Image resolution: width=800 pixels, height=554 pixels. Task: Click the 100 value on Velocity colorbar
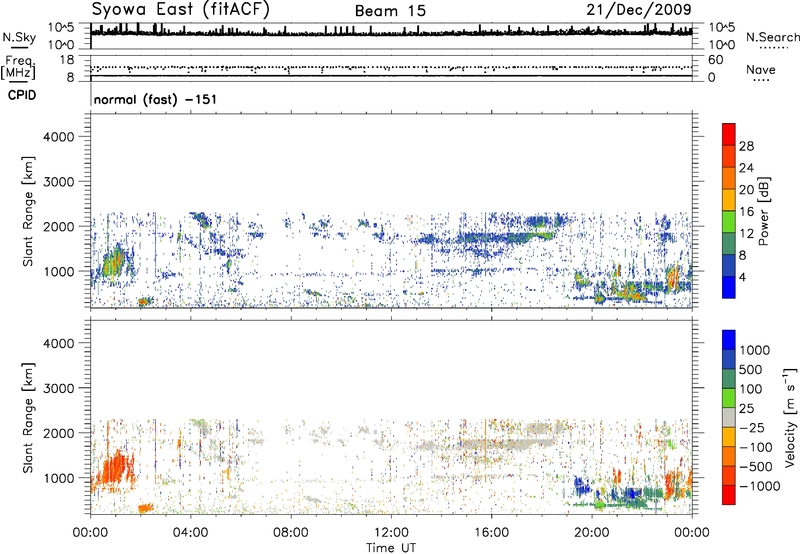(x=749, y=389)
